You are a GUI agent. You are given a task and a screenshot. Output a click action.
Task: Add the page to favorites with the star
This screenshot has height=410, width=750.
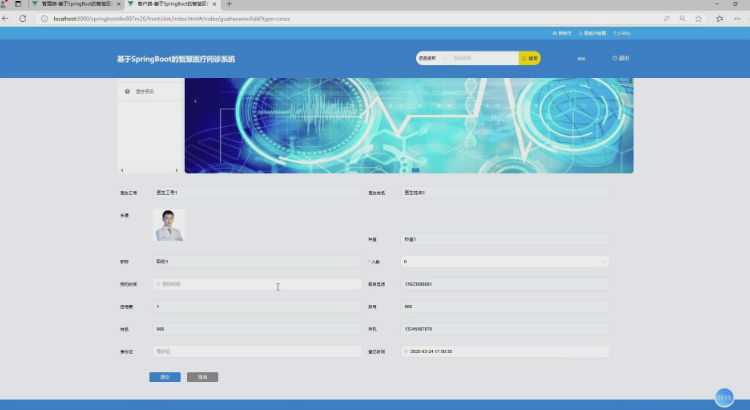[x=698, y=19]
